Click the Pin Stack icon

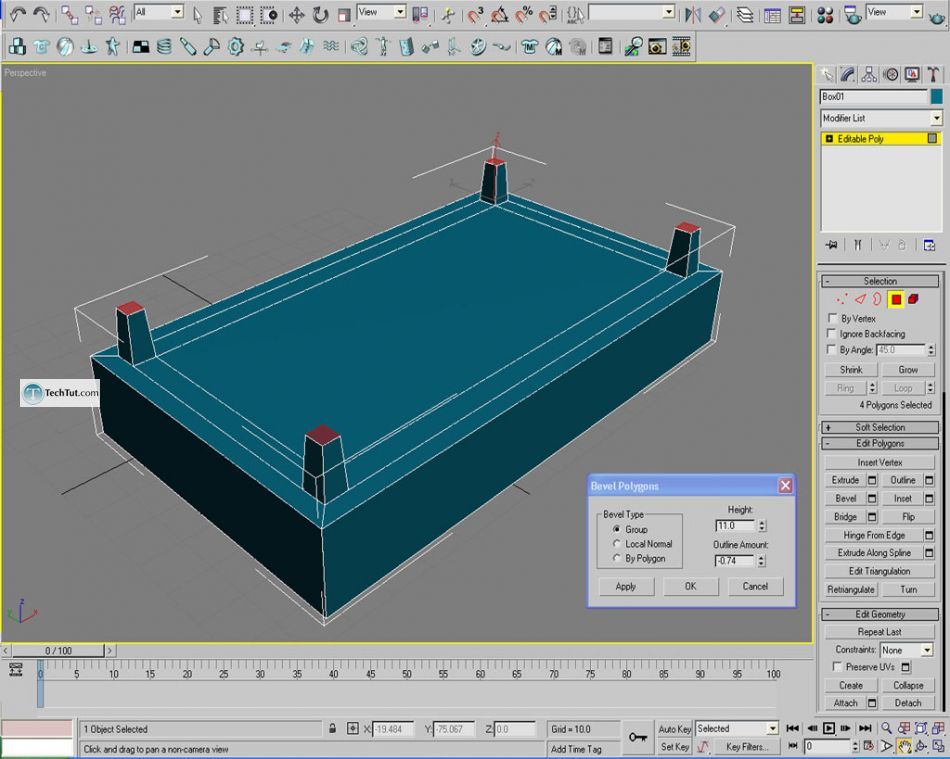[x=832, y=245]
